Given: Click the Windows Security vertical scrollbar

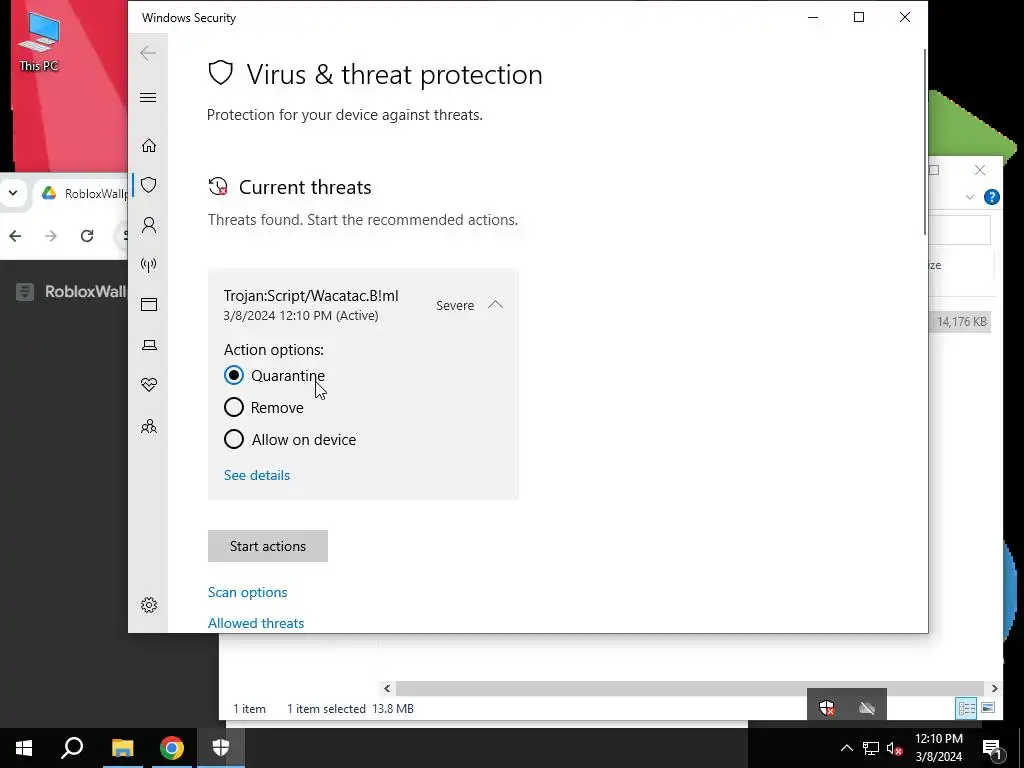Looking at the screenshot, I should pos(925,142).
